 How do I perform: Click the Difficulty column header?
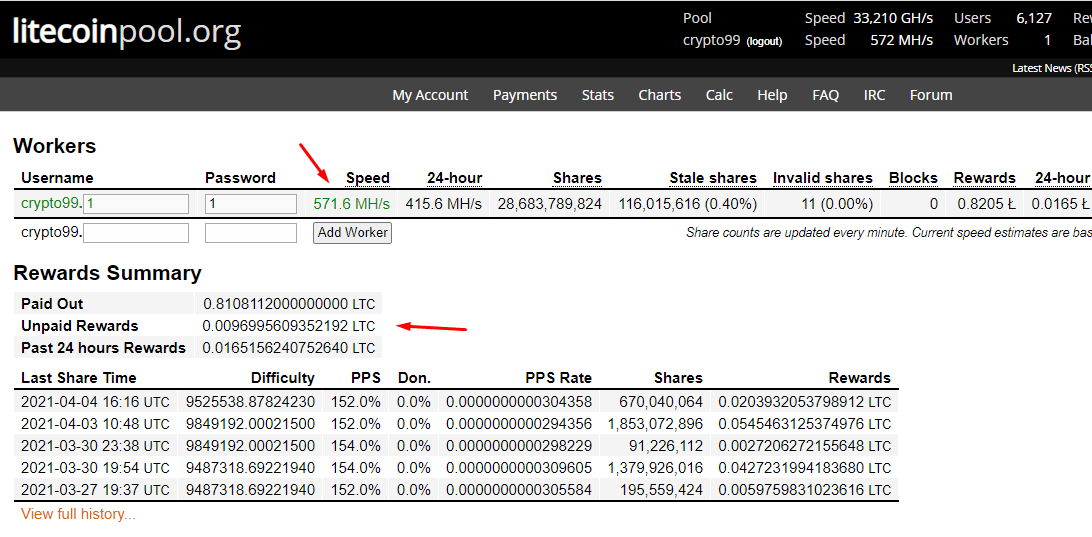pos(283,378)
